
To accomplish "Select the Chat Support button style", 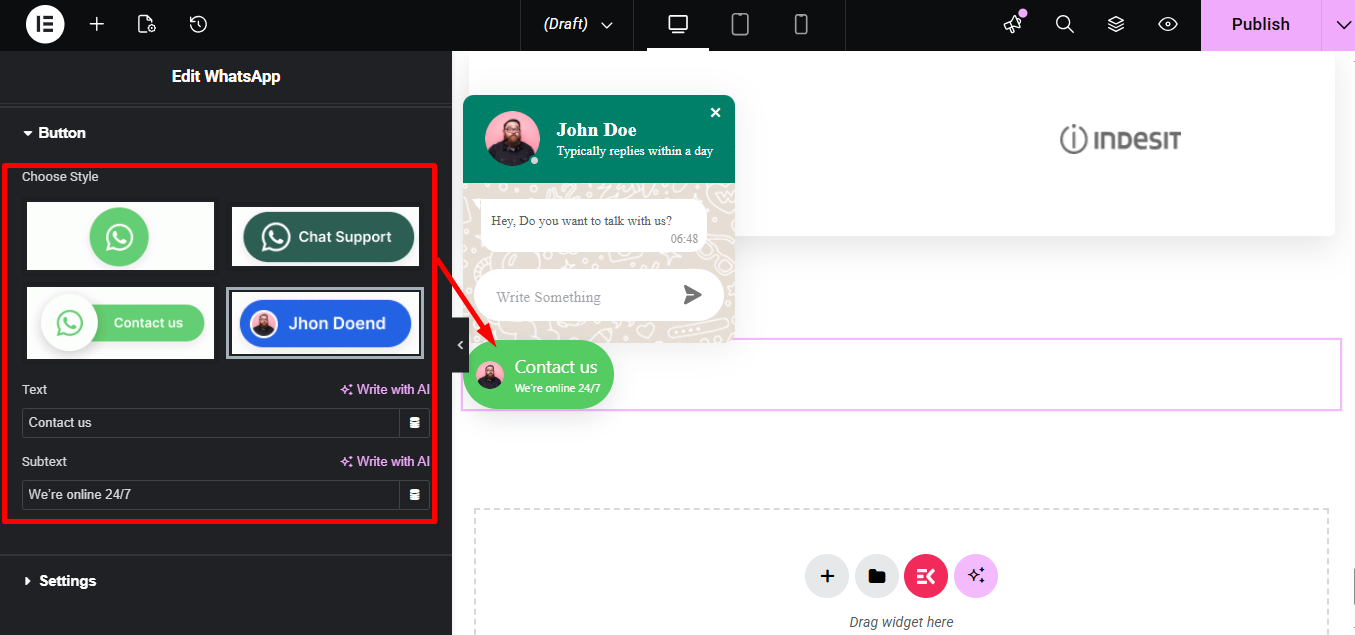I will click(325, 236).
